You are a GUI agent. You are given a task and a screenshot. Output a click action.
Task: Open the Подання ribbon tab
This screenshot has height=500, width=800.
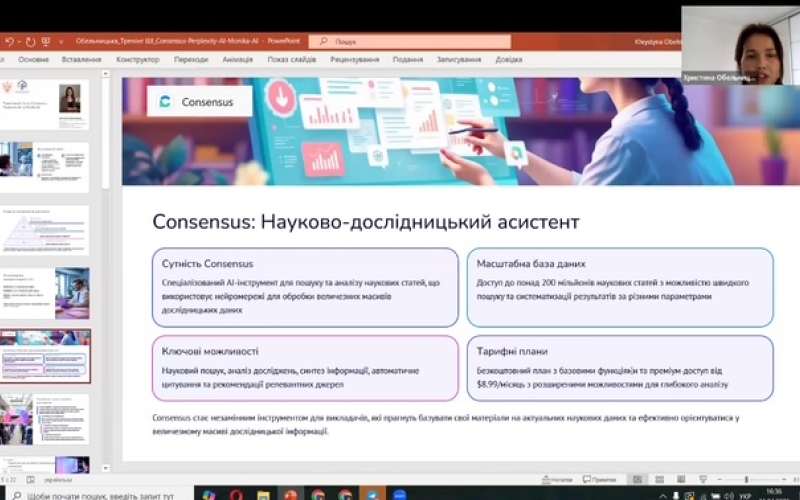[408, 59]
